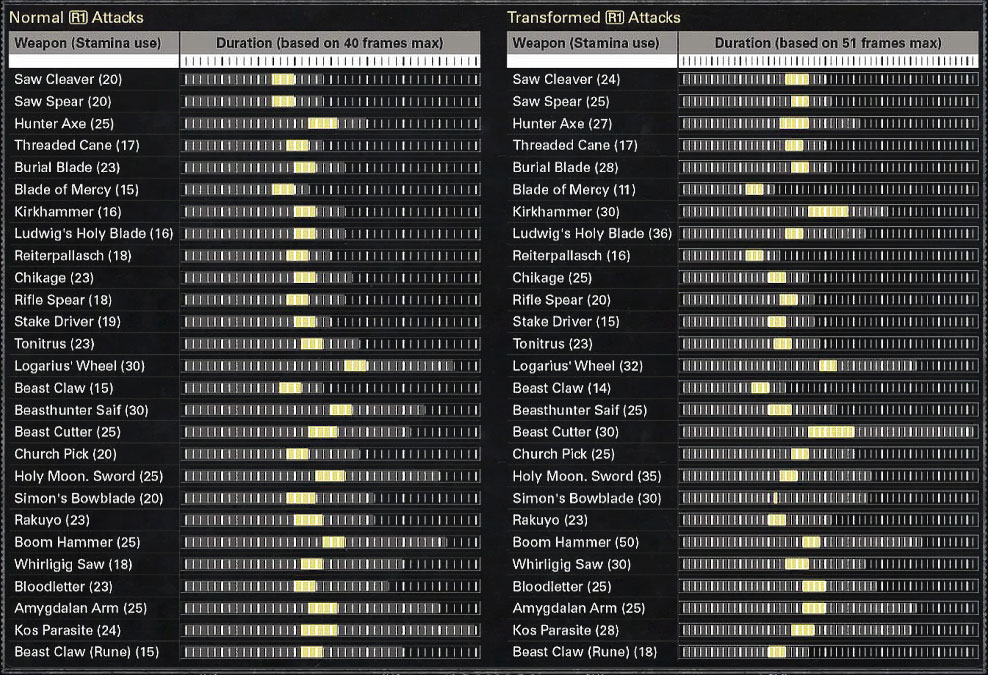
Task: Click 'Blade of Mercy (15)' row label
Action: point(76,190)
